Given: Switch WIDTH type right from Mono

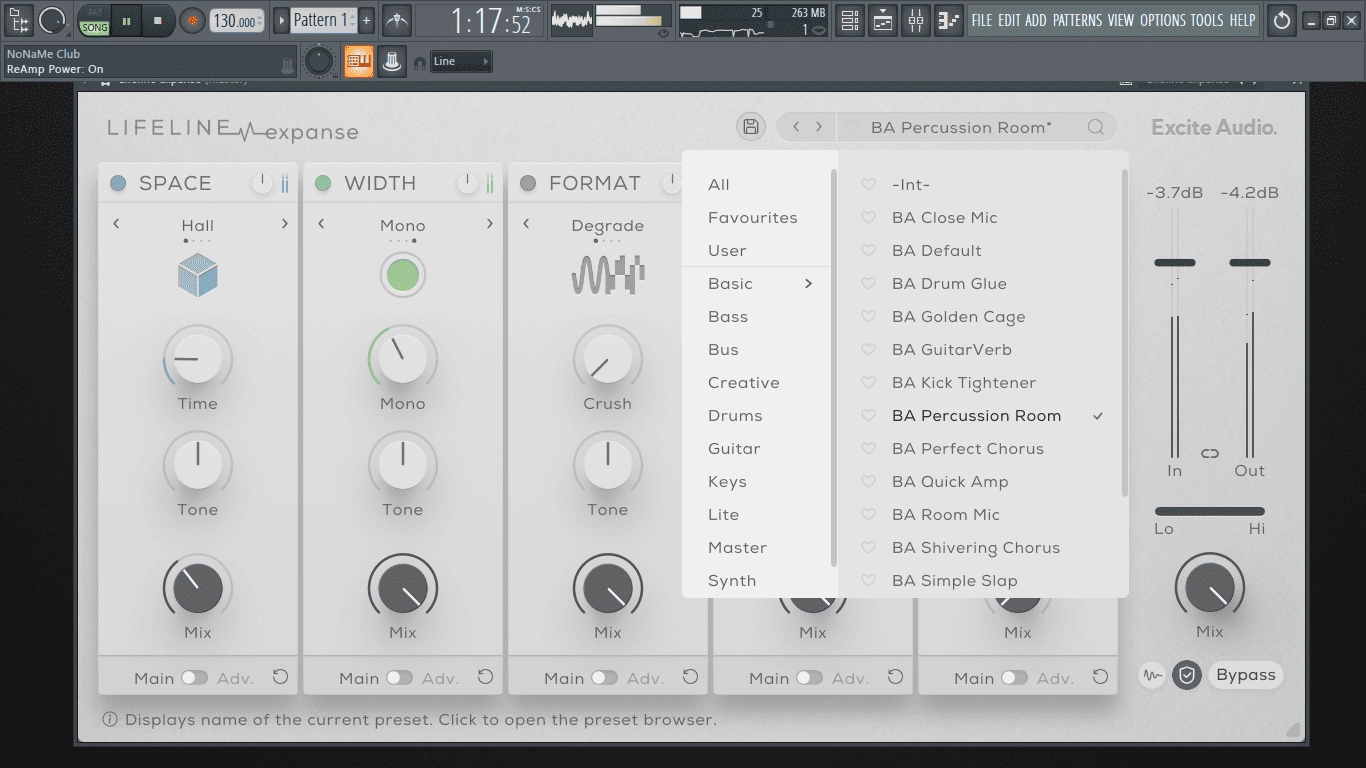Looking at the screenshot, I should (490, 224).
